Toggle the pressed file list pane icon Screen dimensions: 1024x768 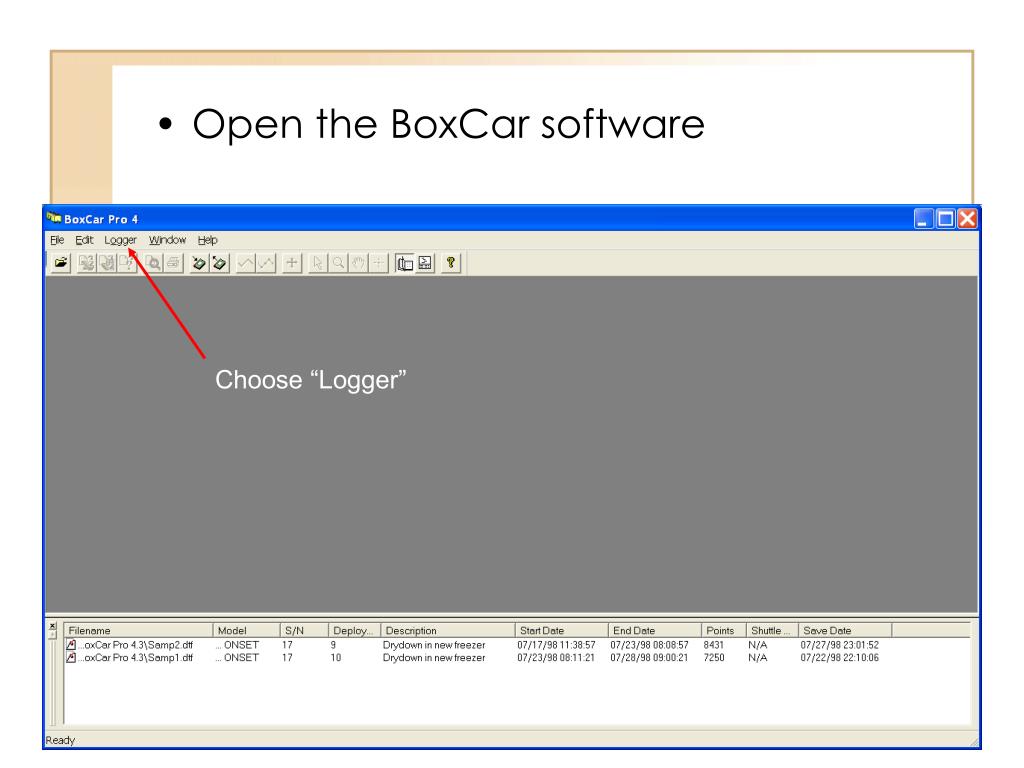click(x=405, y=263)
